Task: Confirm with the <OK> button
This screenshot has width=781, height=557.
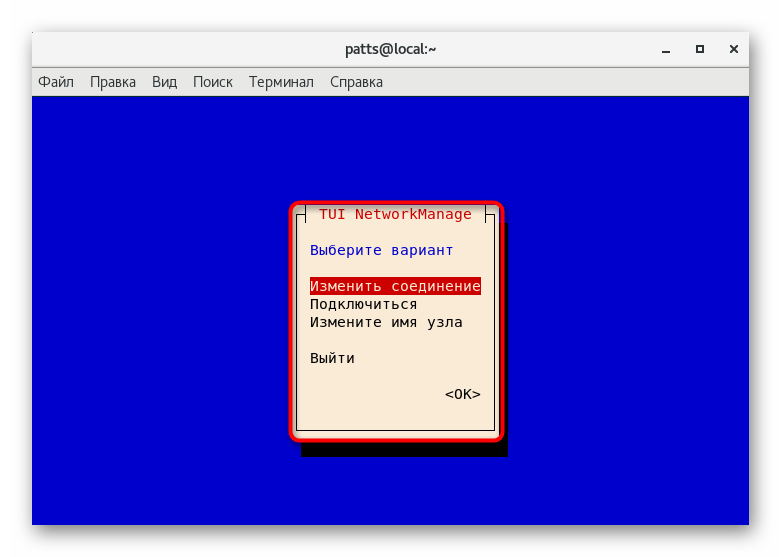Action: [x=463, y=394]
